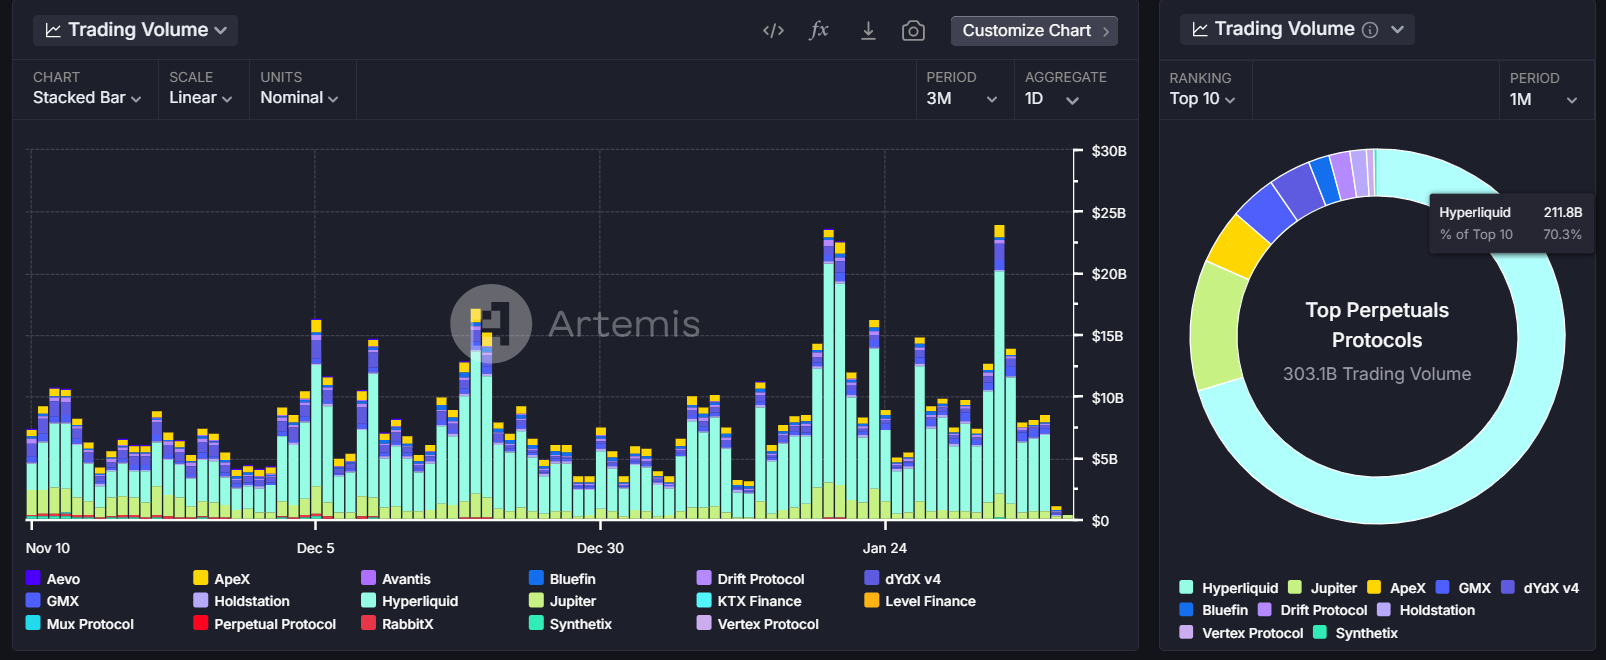The image size is (1606, 660).
Task: Expand the Linear scale dropdown
Action: (x=200, y=98)
